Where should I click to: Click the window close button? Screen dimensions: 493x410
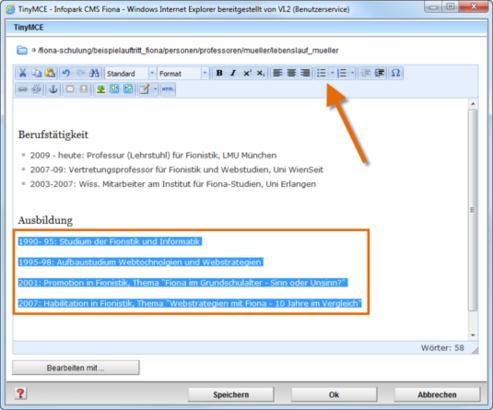point(473,6)
